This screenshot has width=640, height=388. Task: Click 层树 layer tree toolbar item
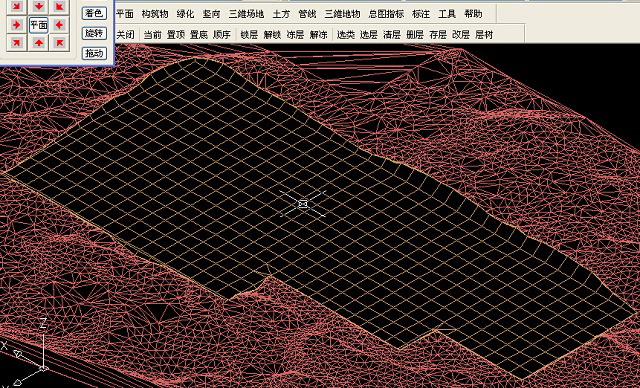[x=484, y=35]
